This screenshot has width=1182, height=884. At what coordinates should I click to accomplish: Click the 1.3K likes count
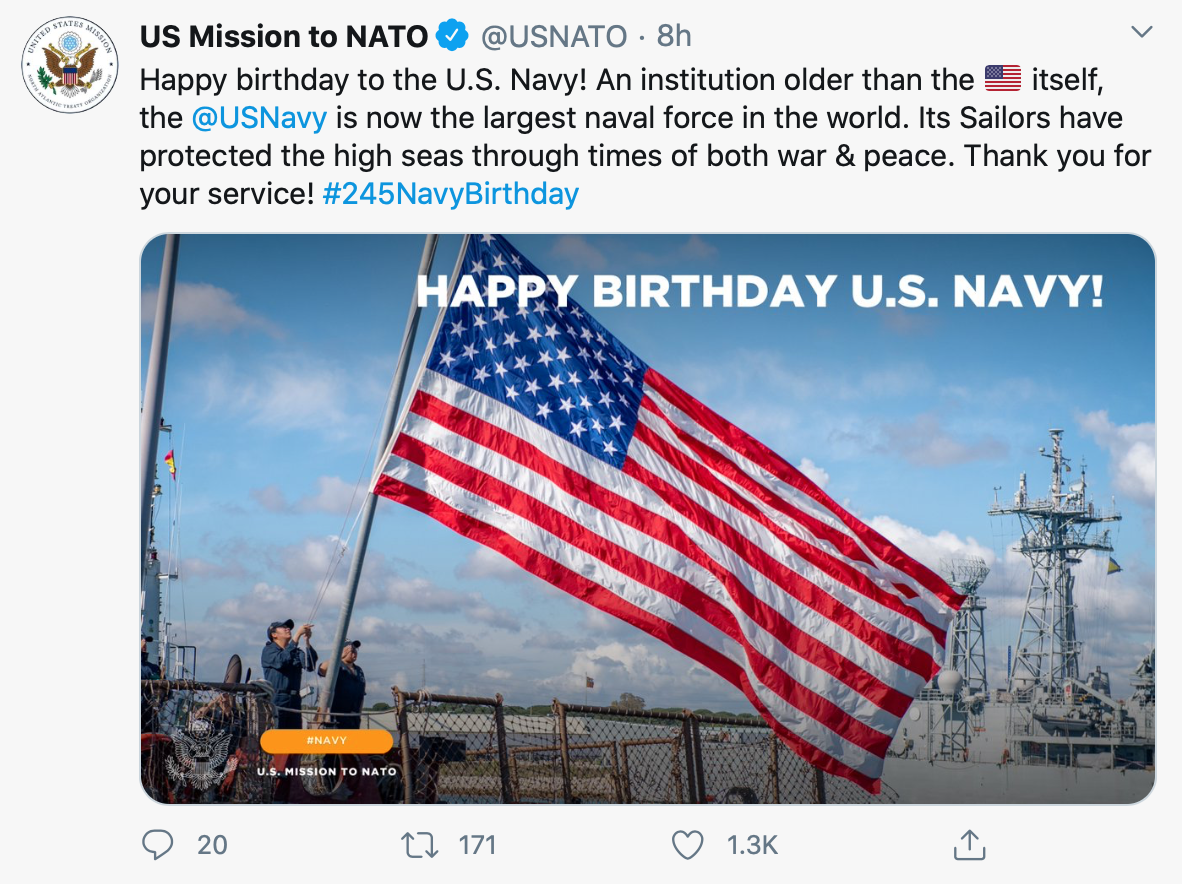pyautogui.click(x=752, y=845)
